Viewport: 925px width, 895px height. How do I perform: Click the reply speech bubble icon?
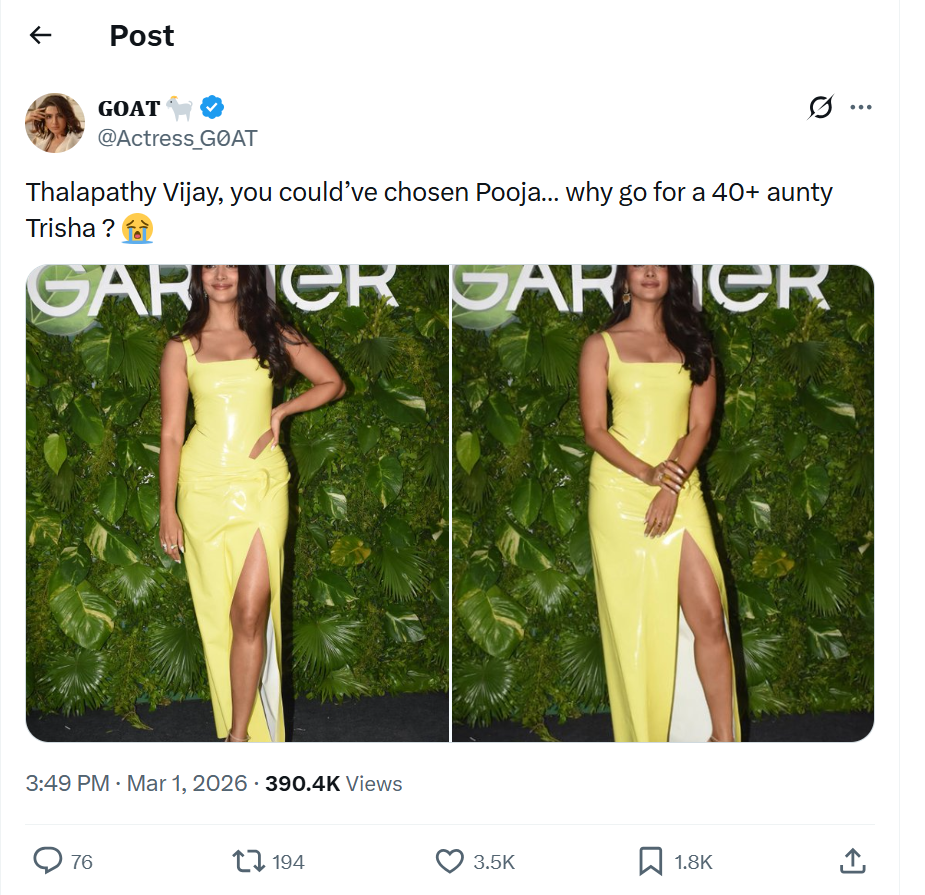pyautogui.click(x=49, y=860)
